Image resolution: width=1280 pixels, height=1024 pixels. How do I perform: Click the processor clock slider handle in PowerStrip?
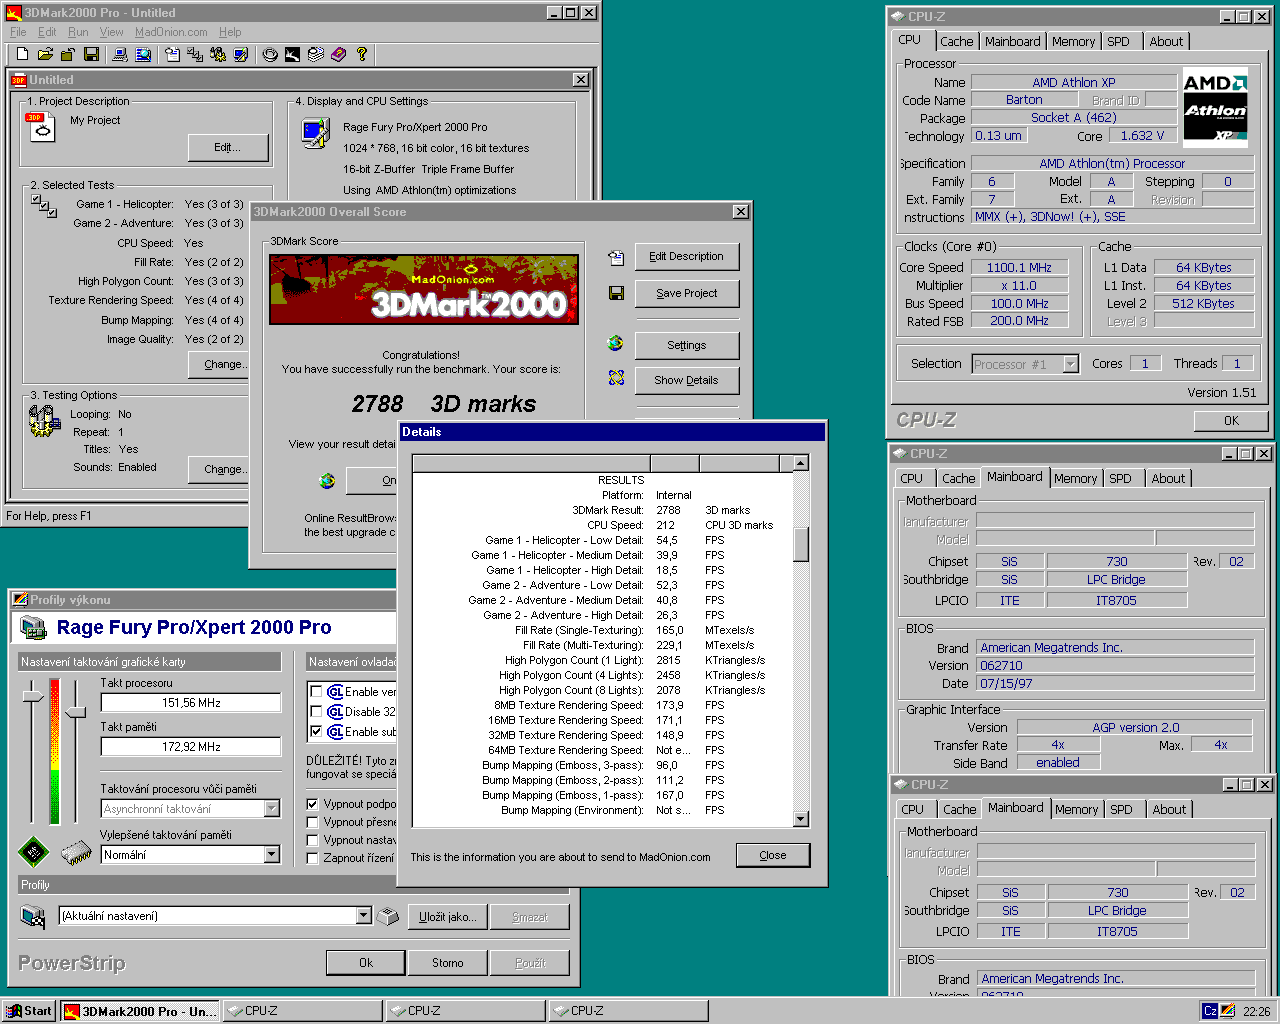33,696
